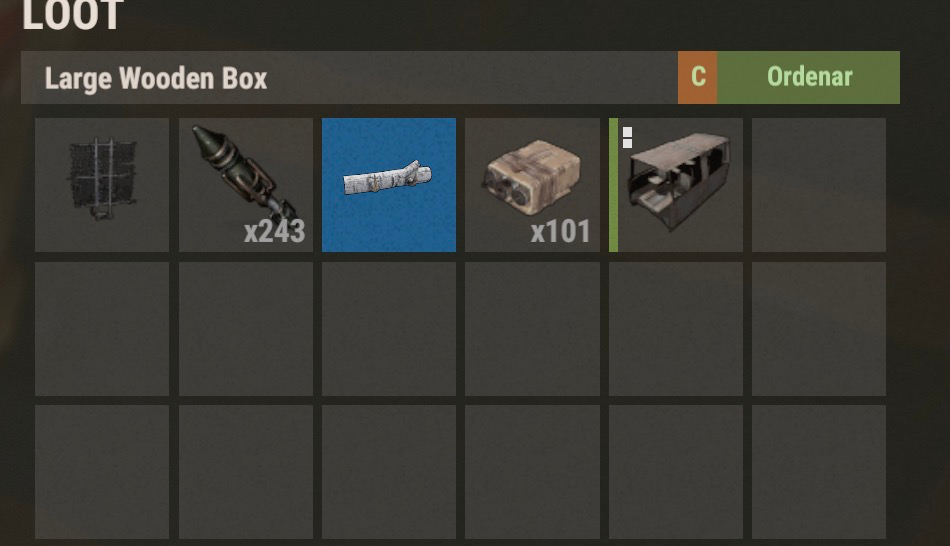Click the Large Wooden Box title bar

350,77
